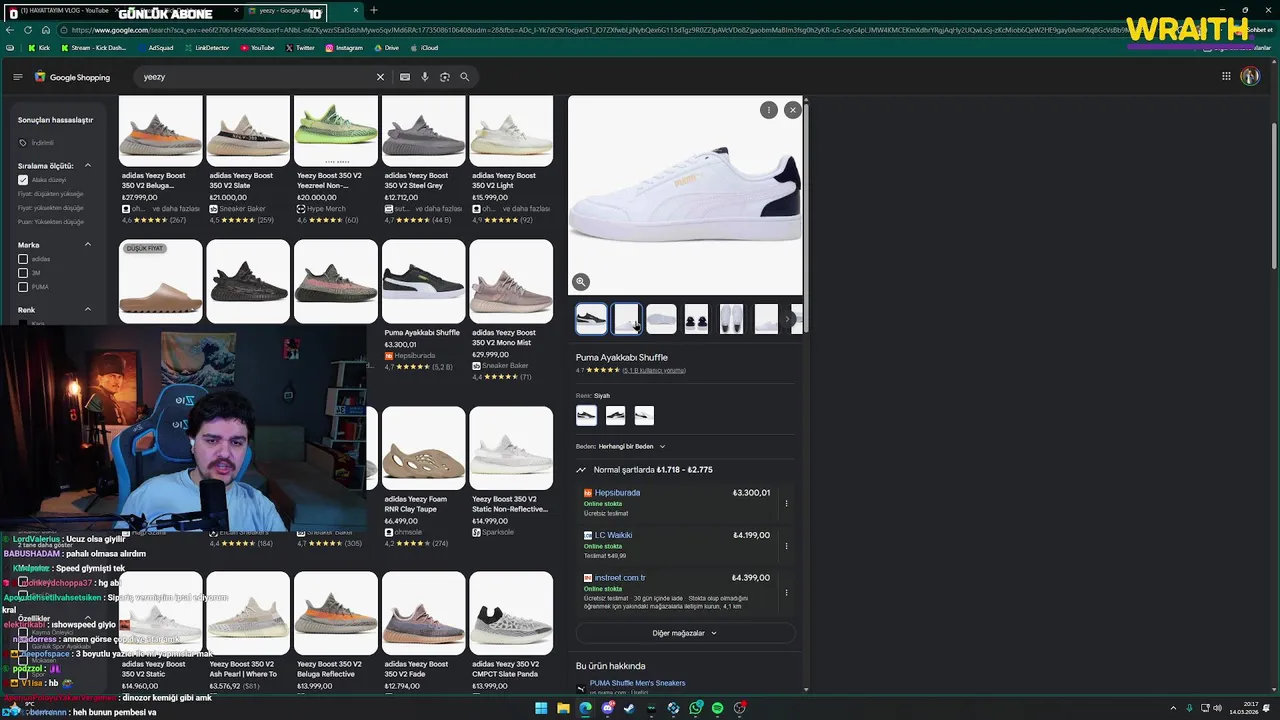Open Drive bookmark
The image size is (1280, 720).
[386, 48]
